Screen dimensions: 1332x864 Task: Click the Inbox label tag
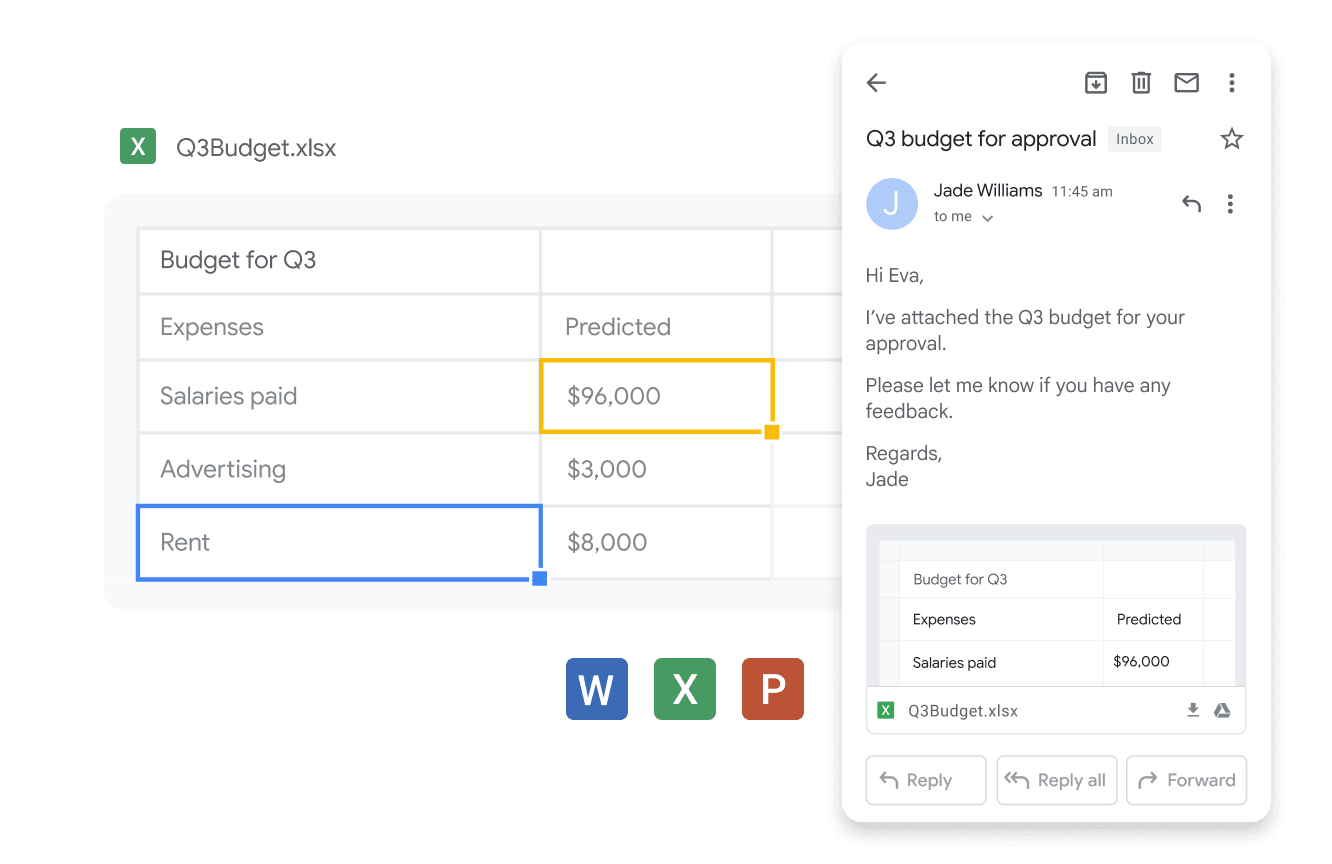(x=1135, y=139)
